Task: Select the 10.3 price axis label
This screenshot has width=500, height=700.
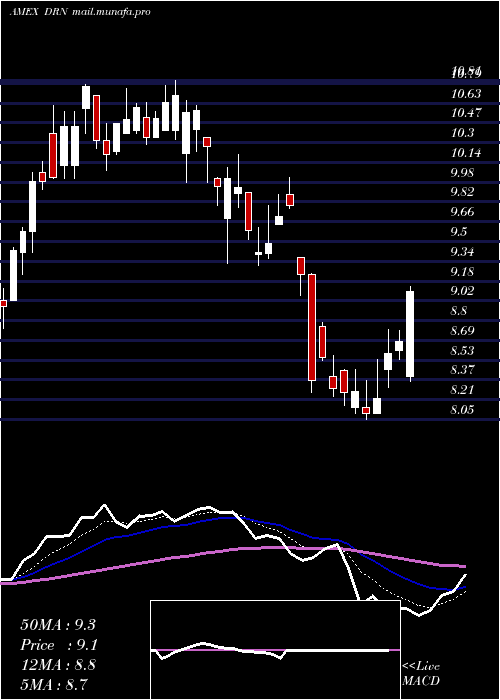Action: coord(462,133)
